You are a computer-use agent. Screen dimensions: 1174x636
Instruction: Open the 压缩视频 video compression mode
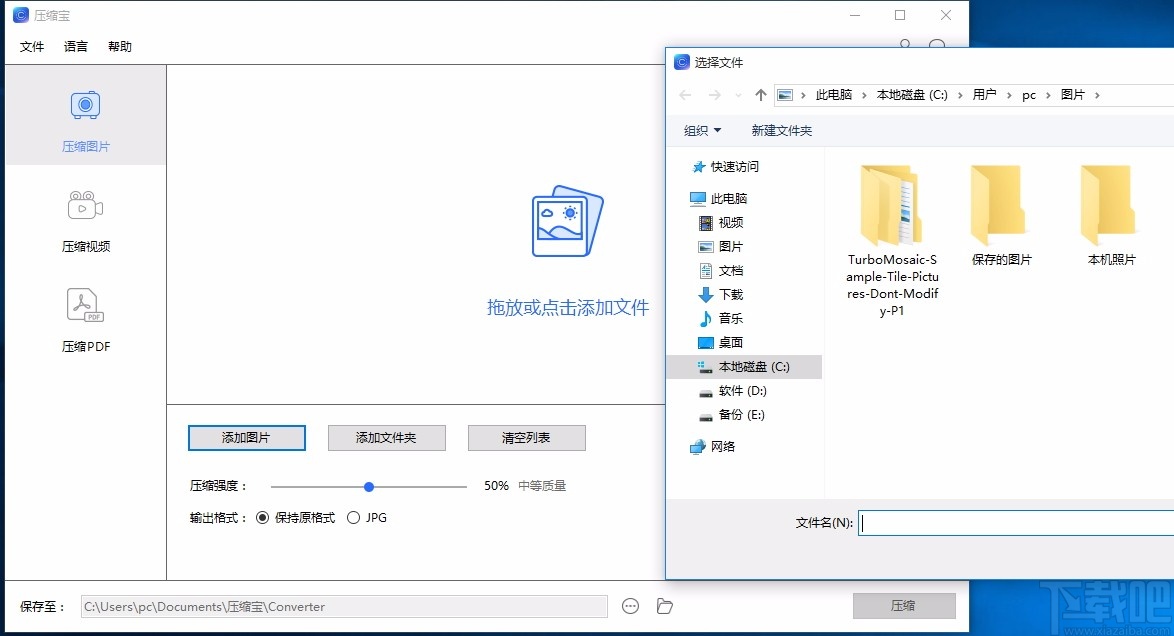click(85, 222)
